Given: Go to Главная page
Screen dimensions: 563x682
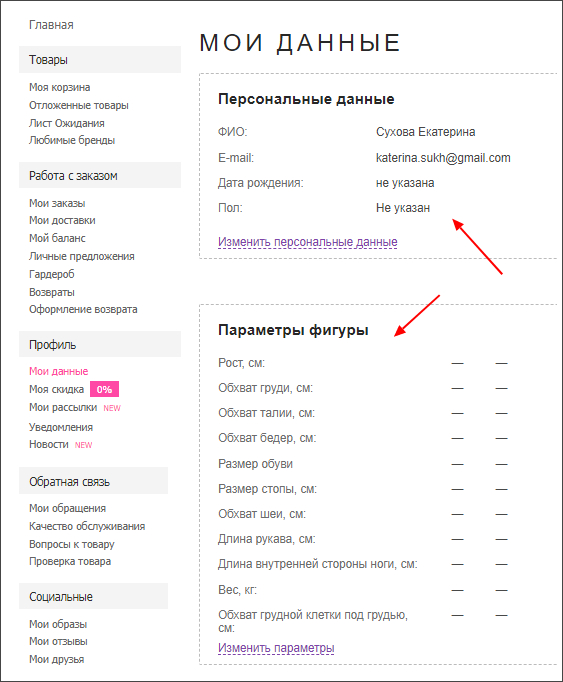Looking at the screenshot, I should click(51, 25).
